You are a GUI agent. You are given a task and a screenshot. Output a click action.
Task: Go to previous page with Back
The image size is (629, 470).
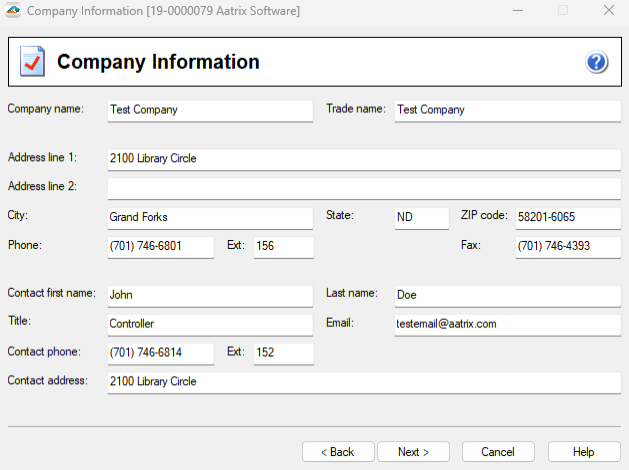click(338, 452)
